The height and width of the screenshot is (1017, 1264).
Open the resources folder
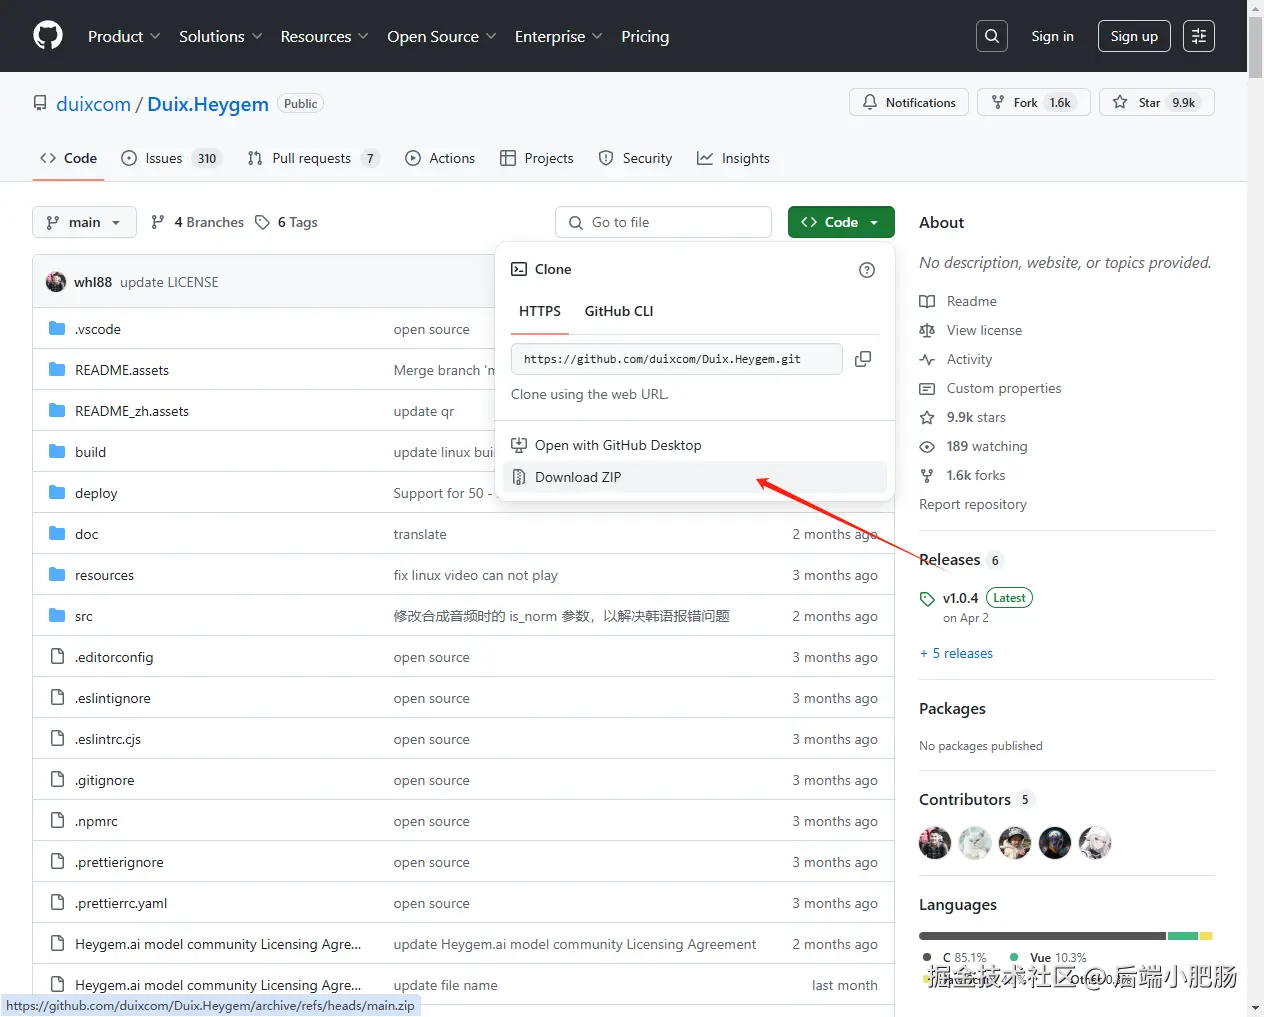[x=104, y=575]
